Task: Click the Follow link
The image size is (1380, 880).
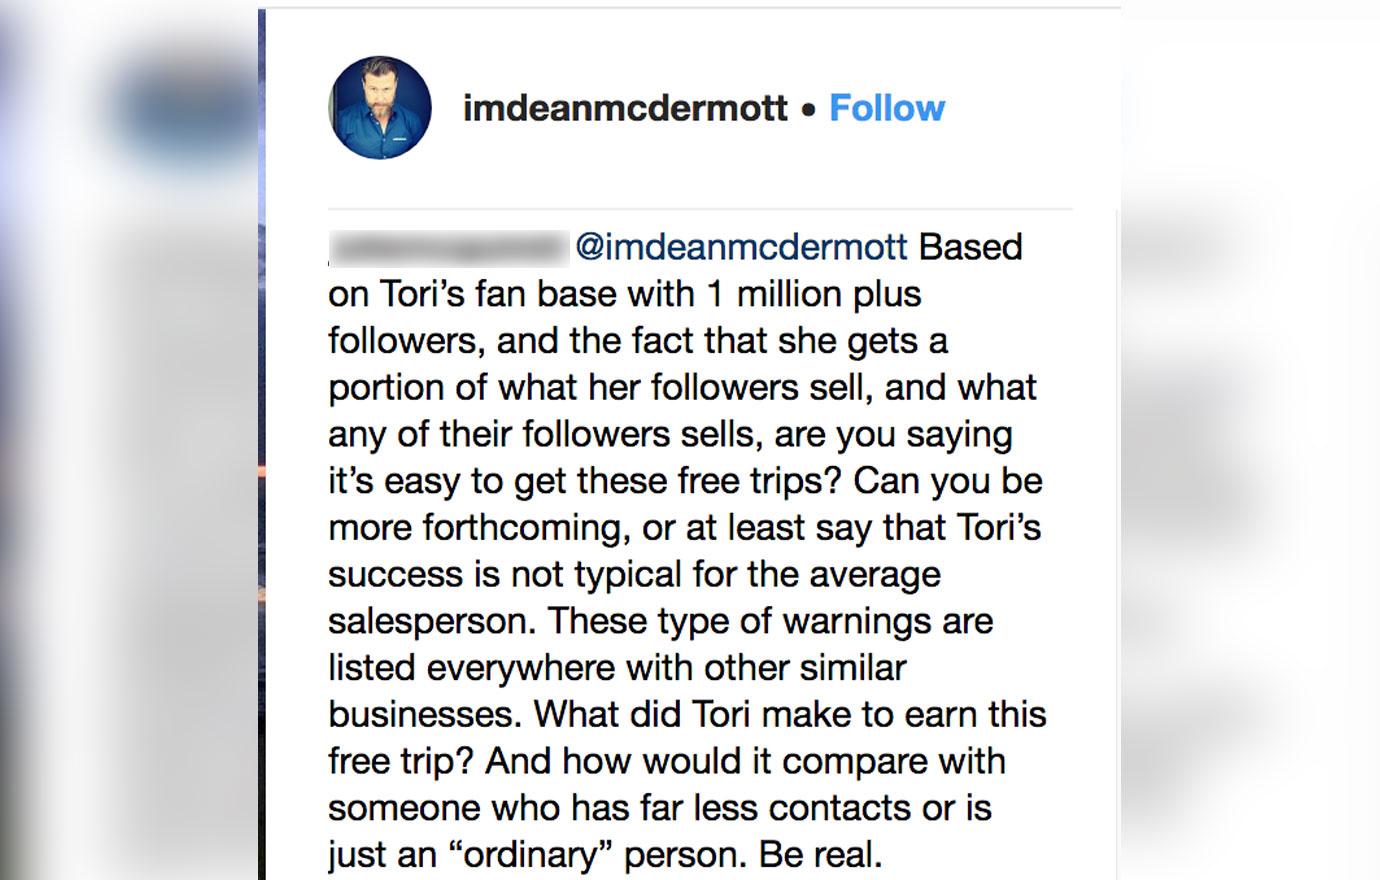Action: [x=887, y=108]
